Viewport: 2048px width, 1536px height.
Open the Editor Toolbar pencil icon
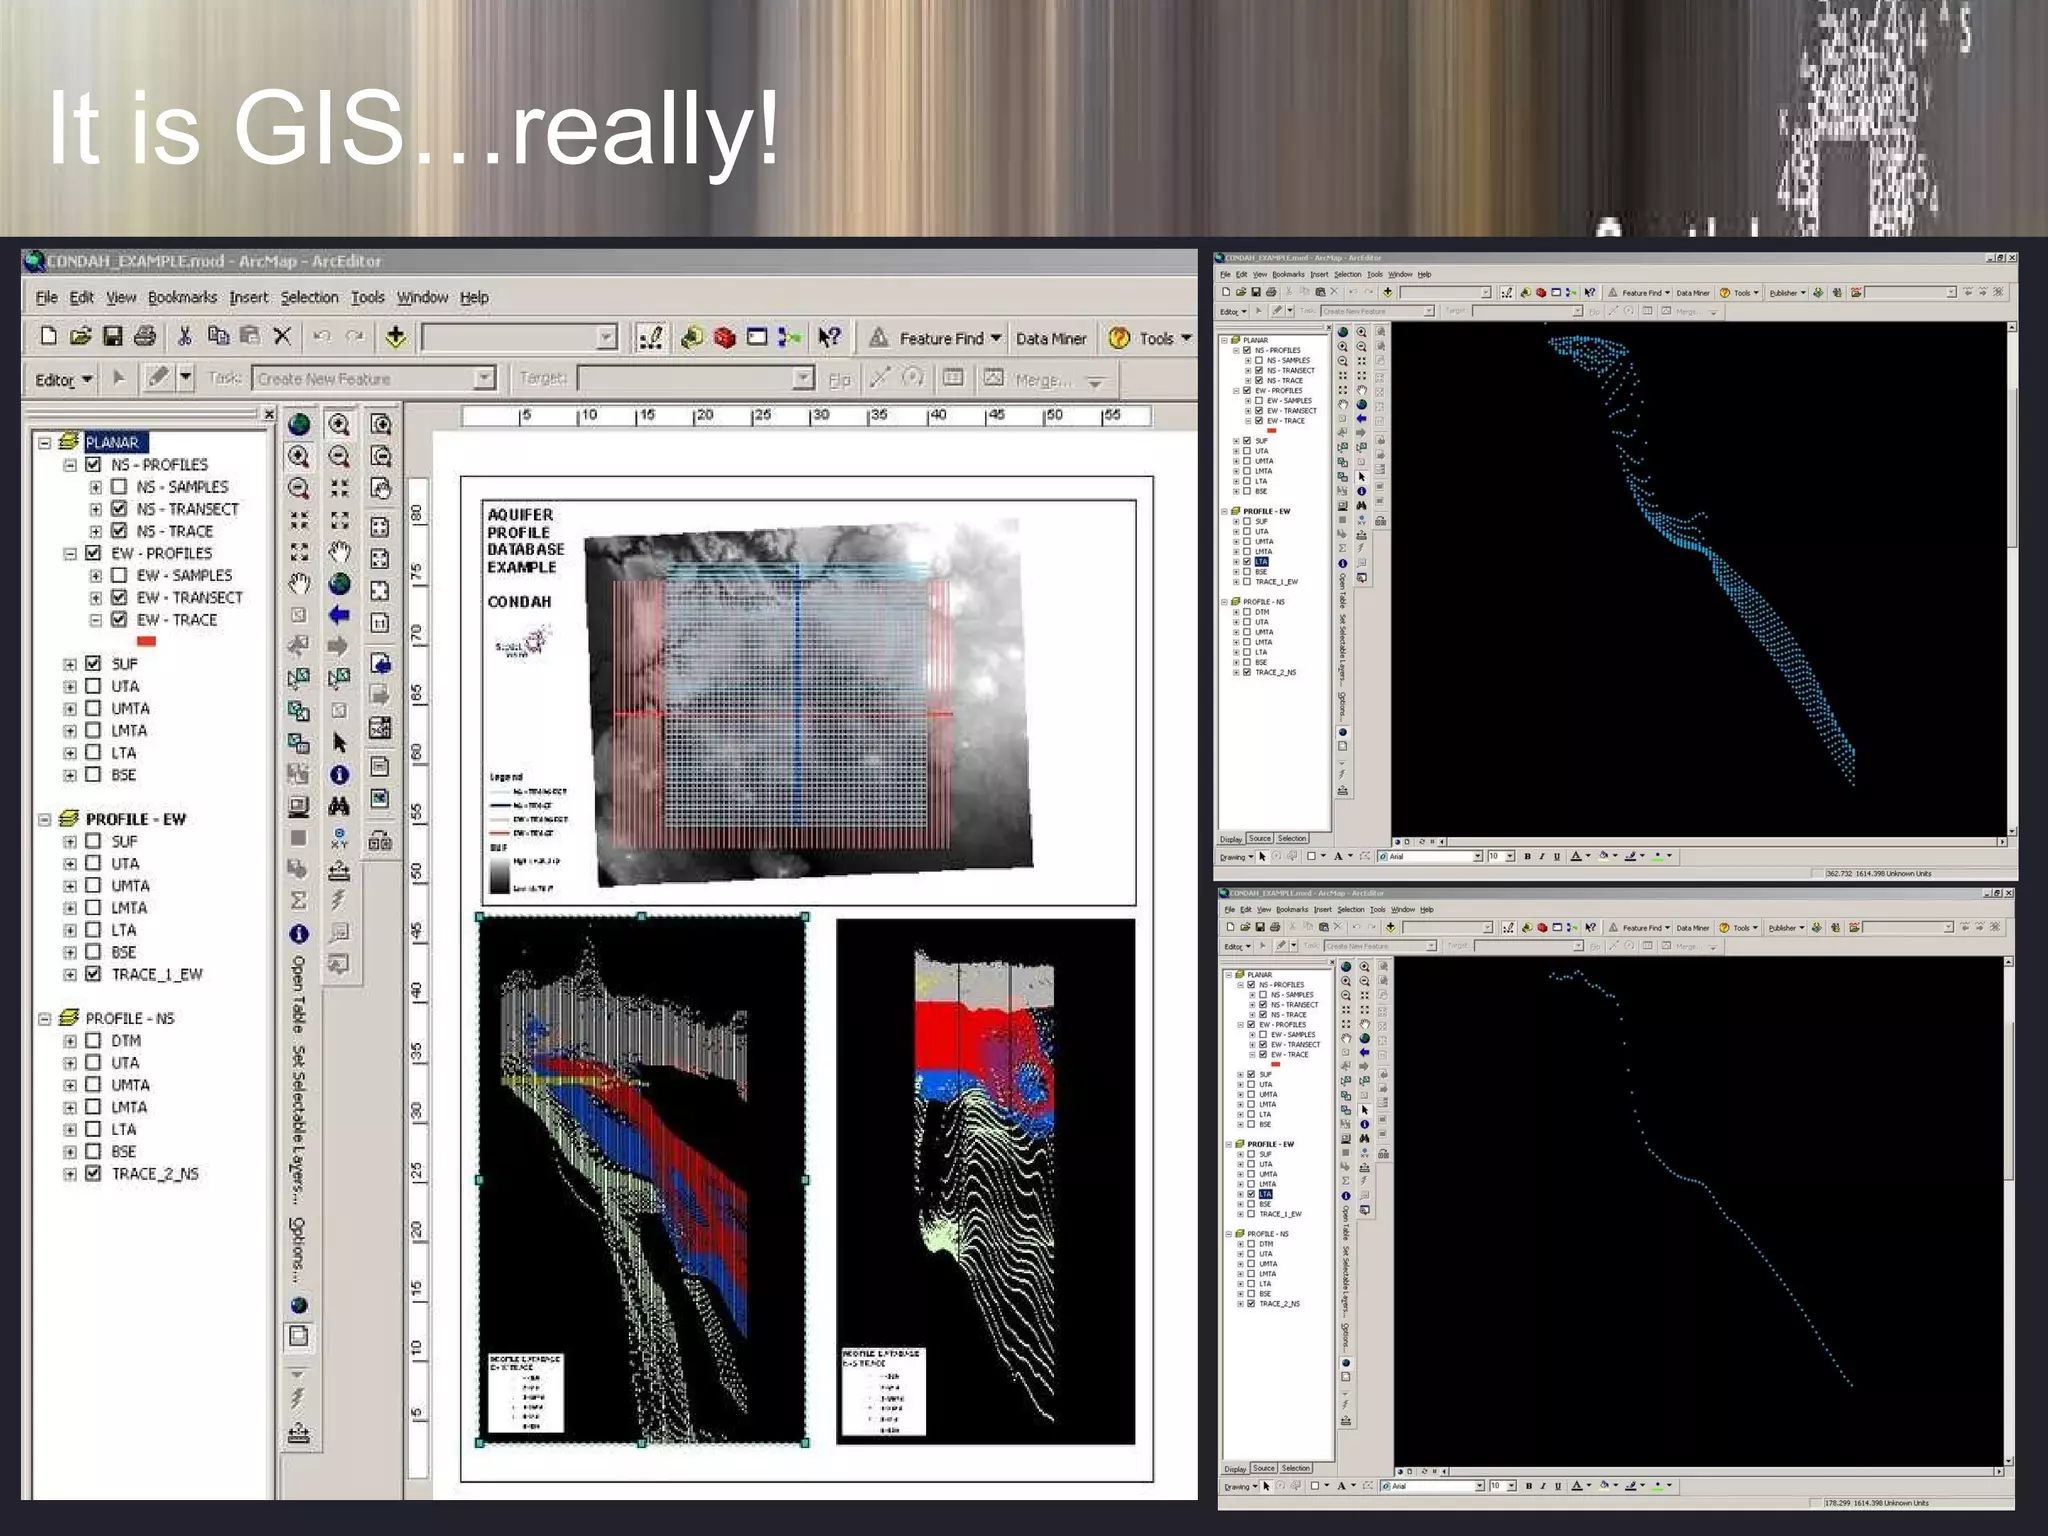[x=650, y=338]
